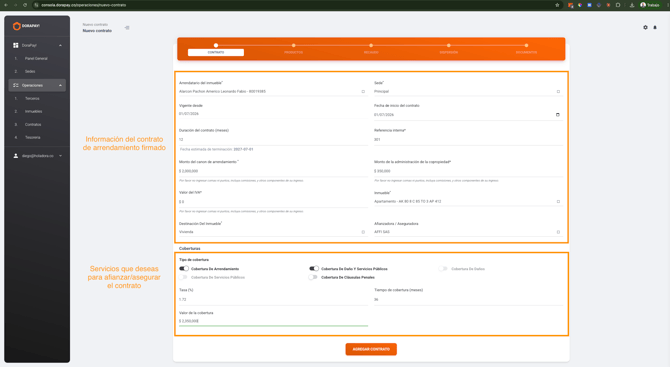This screenshot has height=367, width=670.
Task: Click the user avatar icon in sidebar
Action: (x=16, y=156)
